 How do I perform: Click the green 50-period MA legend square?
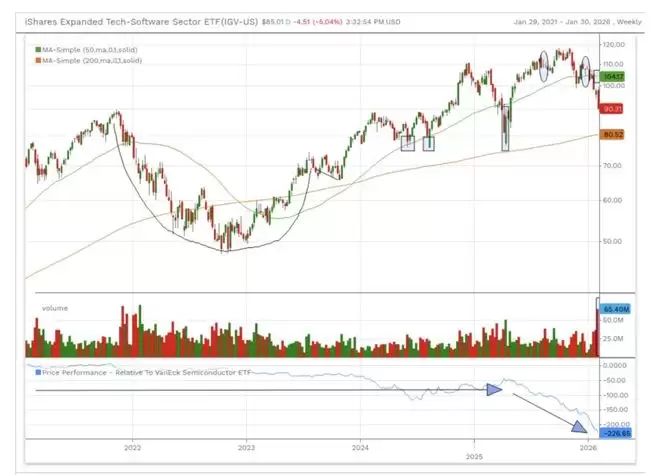37,48
